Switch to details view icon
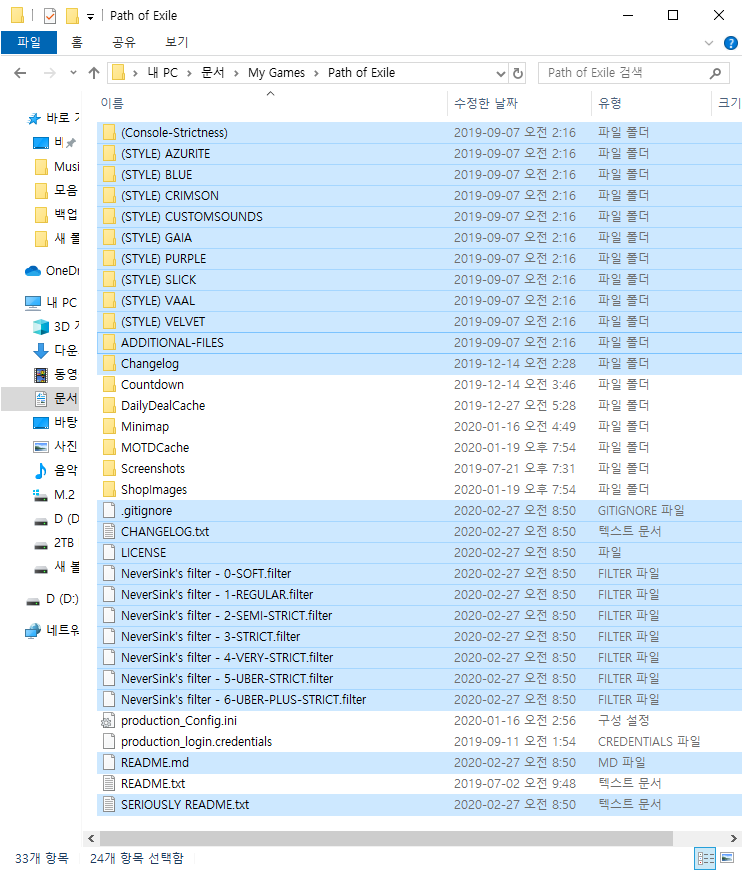Viewport: 743px width, 871px height. 706,858
